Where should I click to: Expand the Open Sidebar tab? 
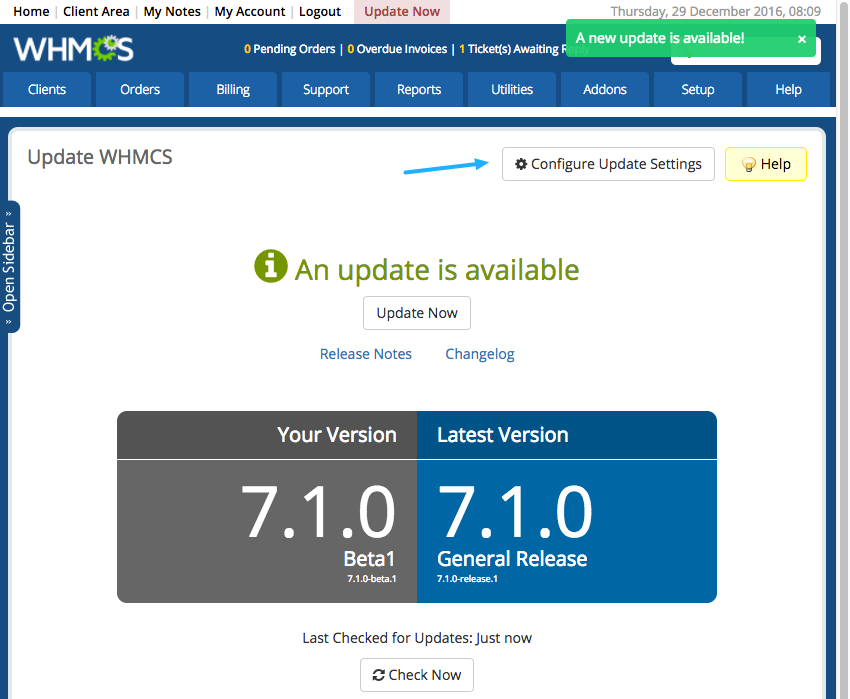tap(9, 267)
